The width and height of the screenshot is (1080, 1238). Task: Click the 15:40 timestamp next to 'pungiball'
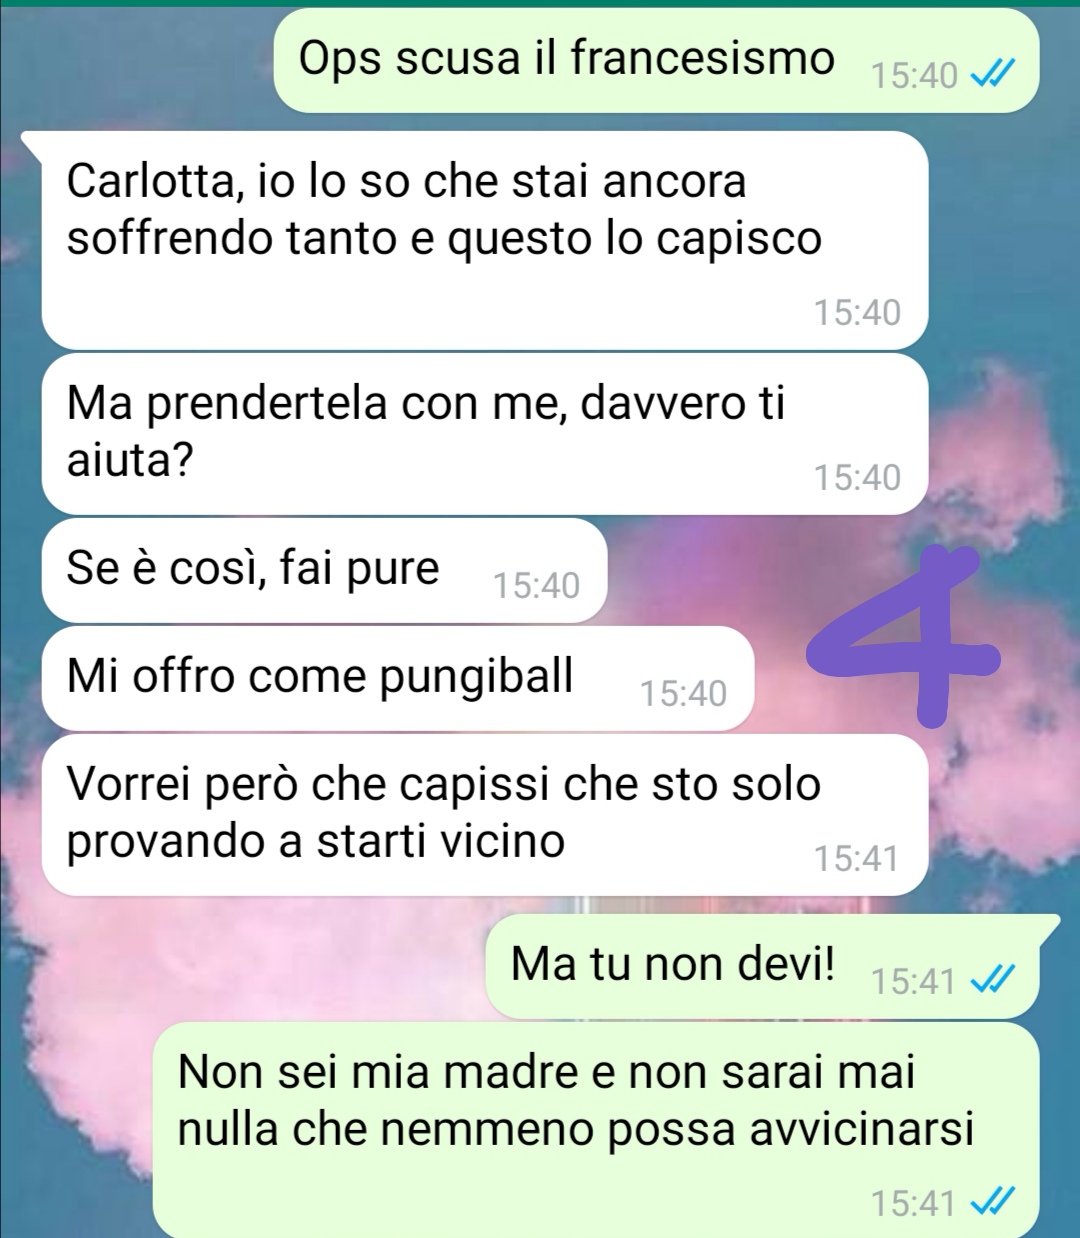coord(683,693)
